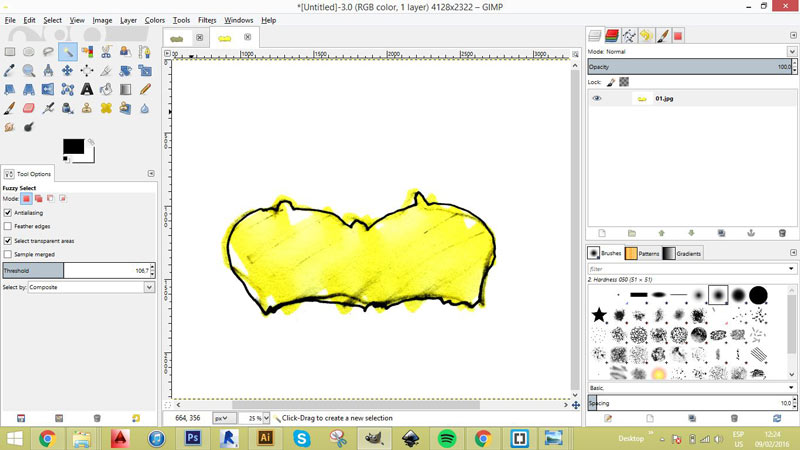Select the Fuzzy Select magic wand tool

[67, 52]
